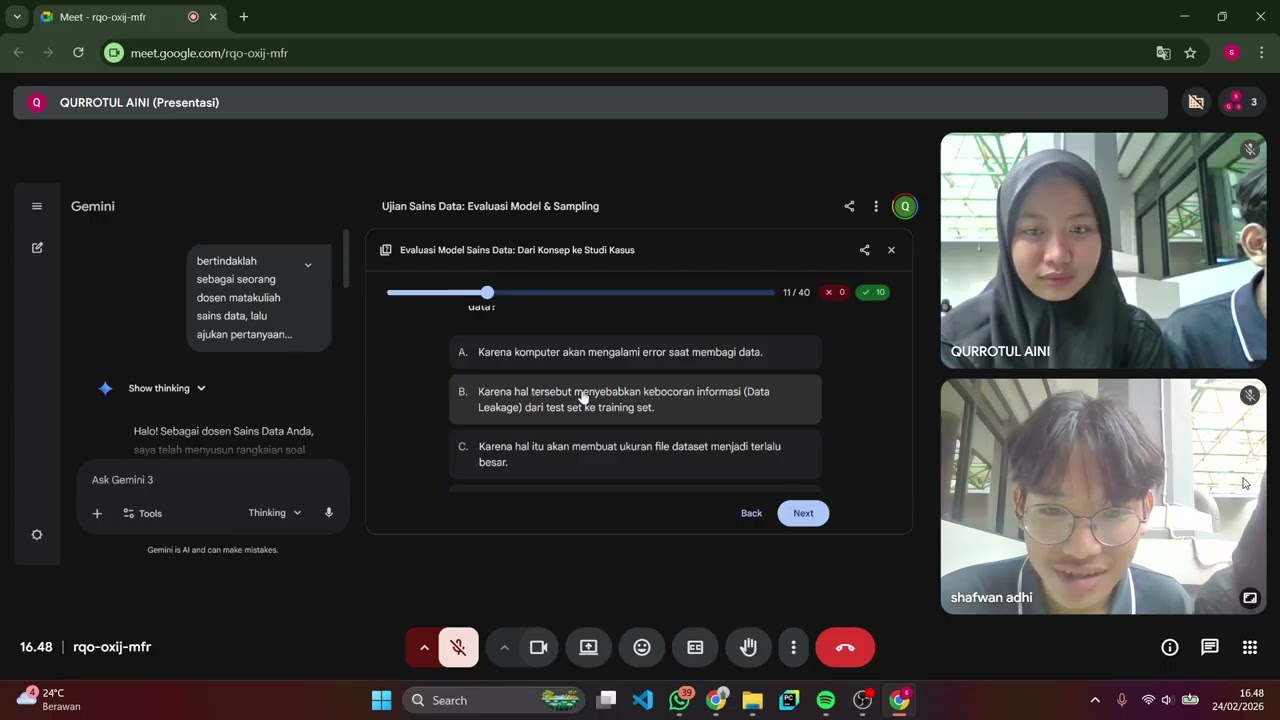This screenshot has height=720, width=1280.
Task: Click the address bar URL
Action: coord(209,53)
